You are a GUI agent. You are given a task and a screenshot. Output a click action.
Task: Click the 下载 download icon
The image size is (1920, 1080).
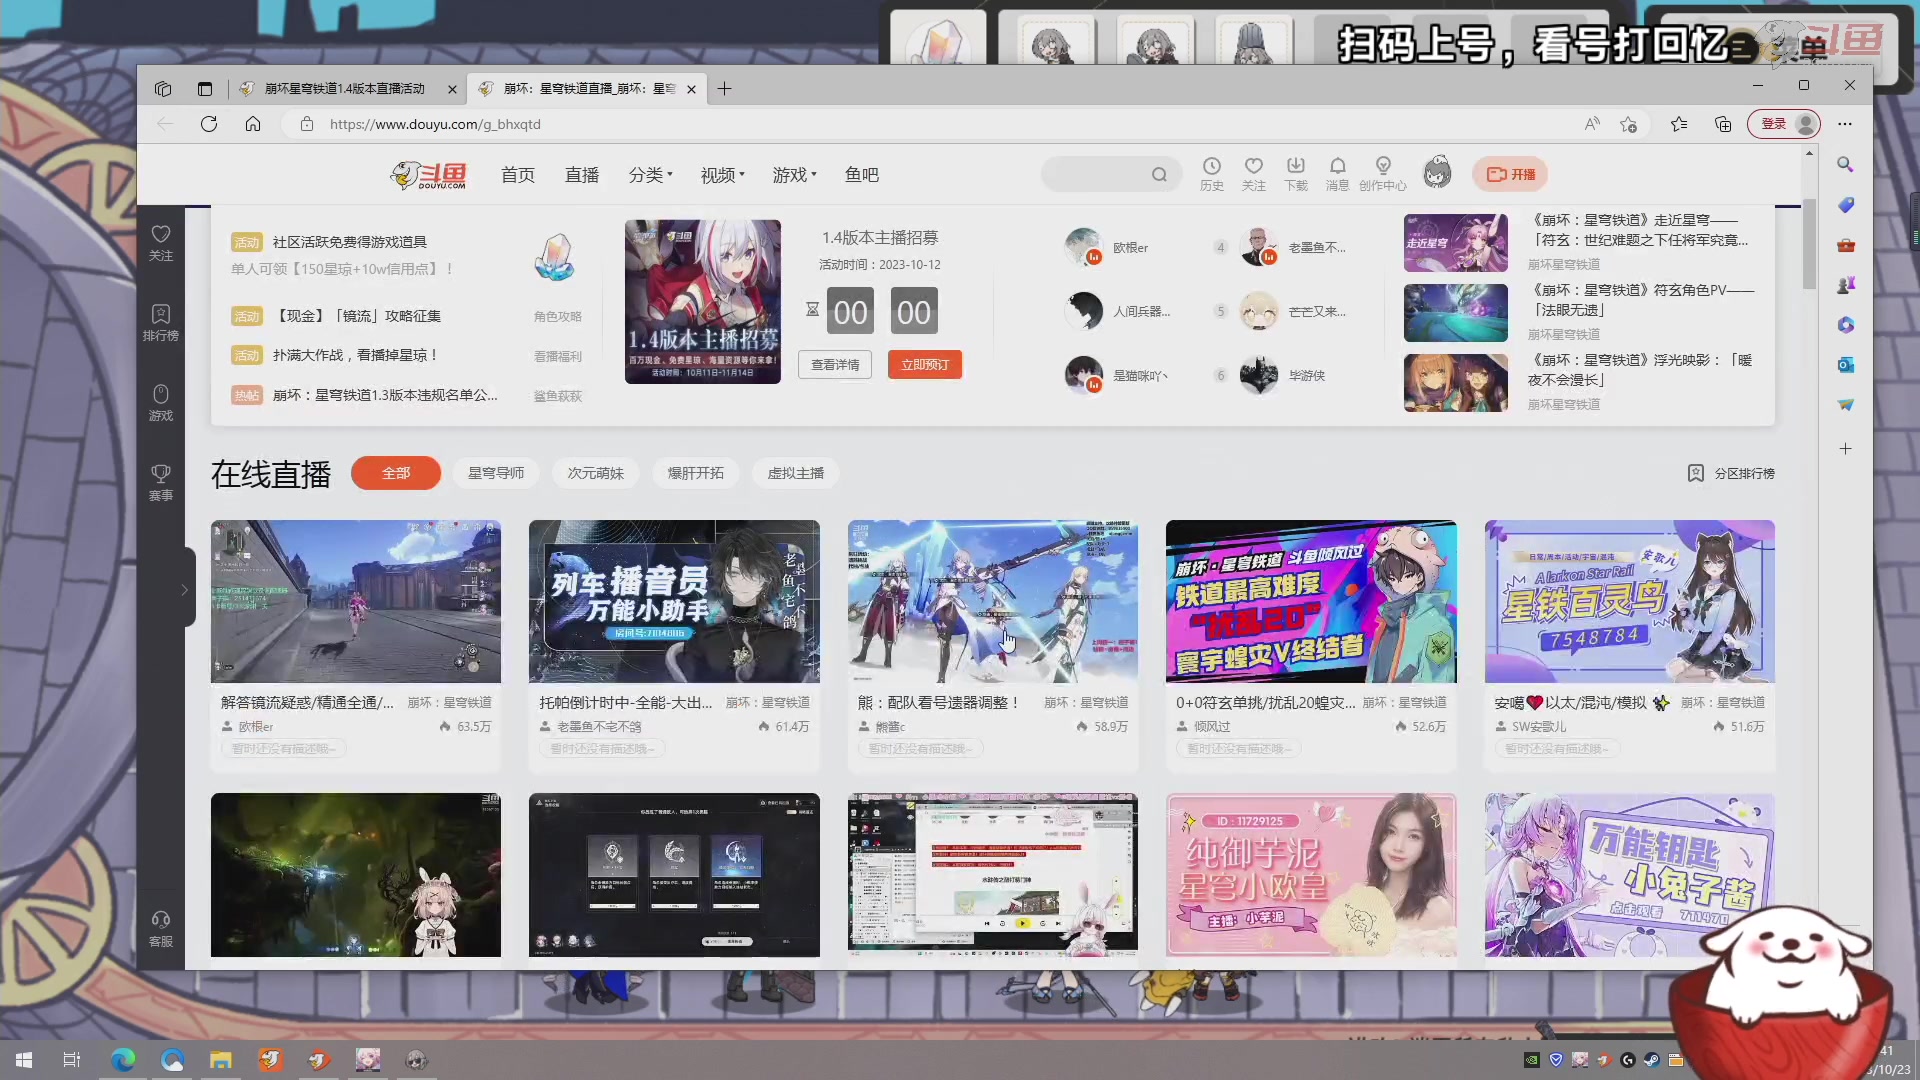1296,173
